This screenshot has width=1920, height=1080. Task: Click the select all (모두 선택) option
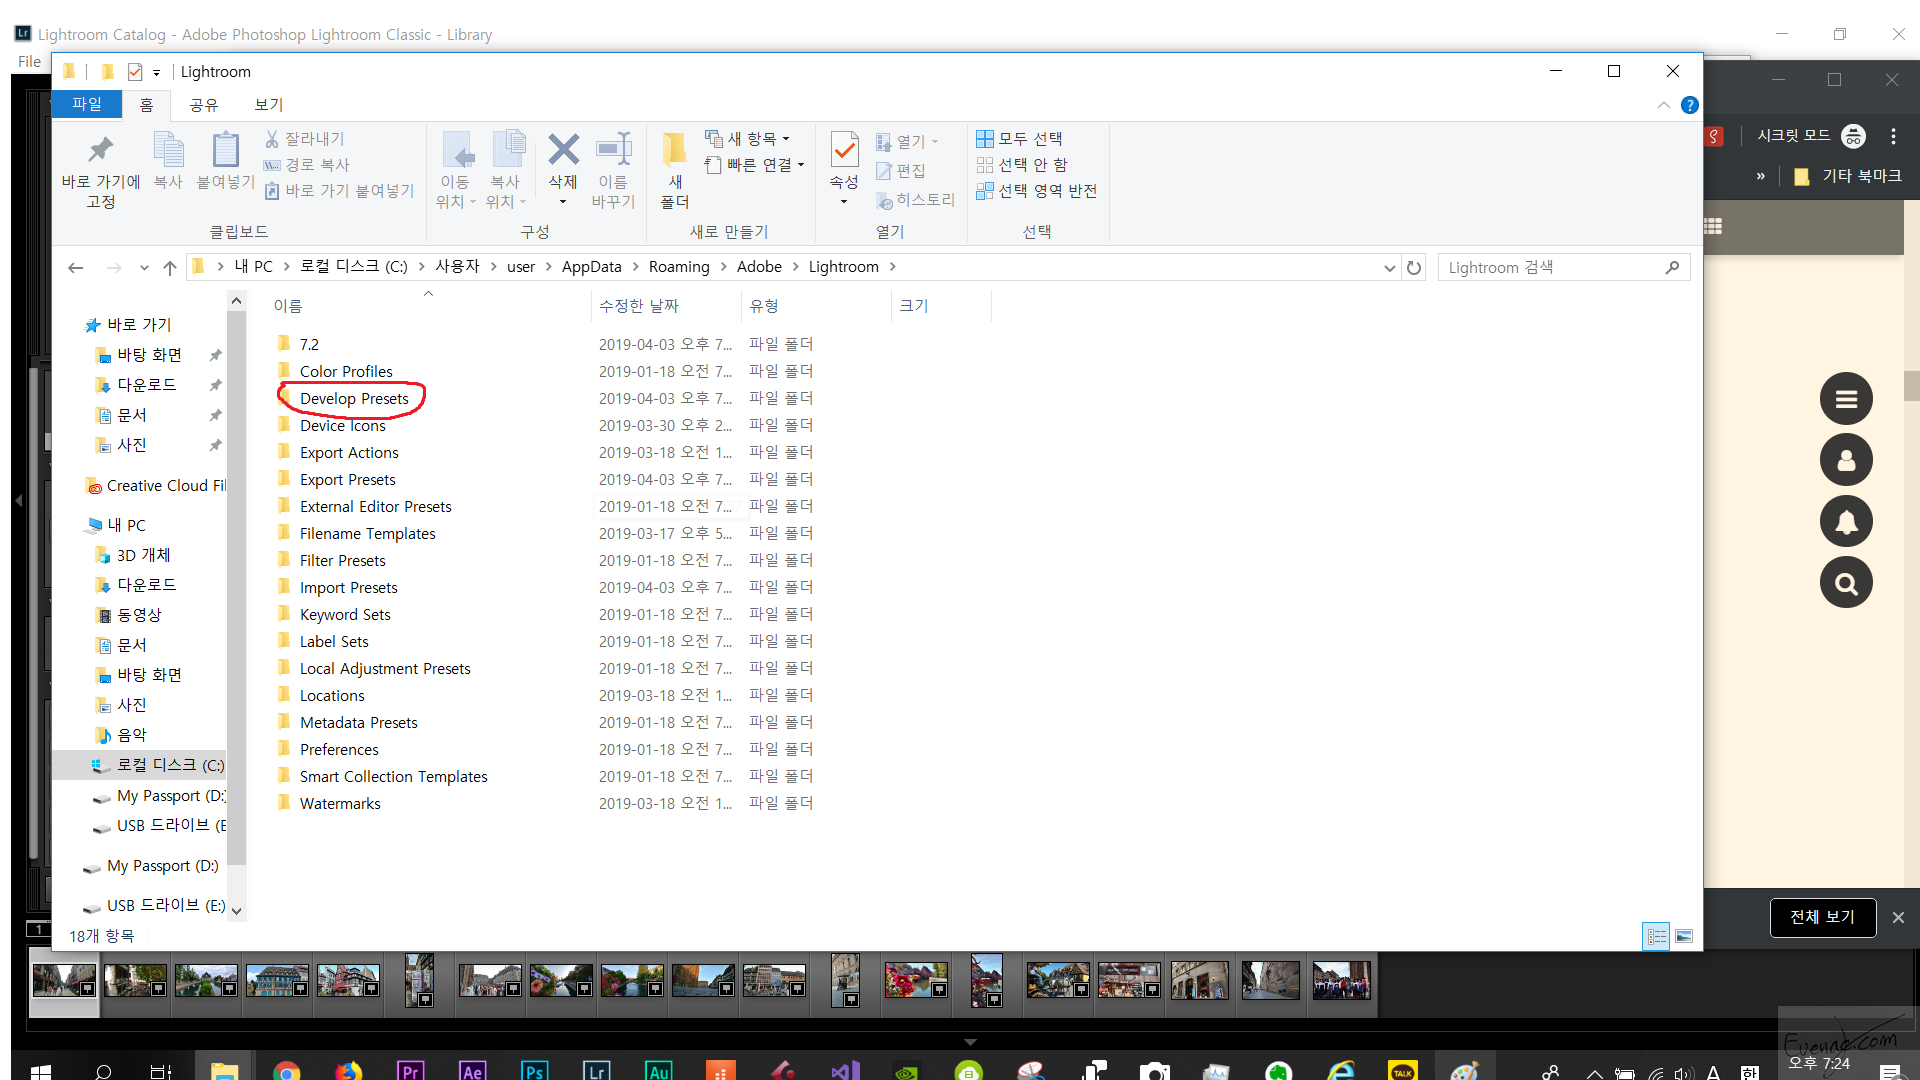click(1020, 139)
